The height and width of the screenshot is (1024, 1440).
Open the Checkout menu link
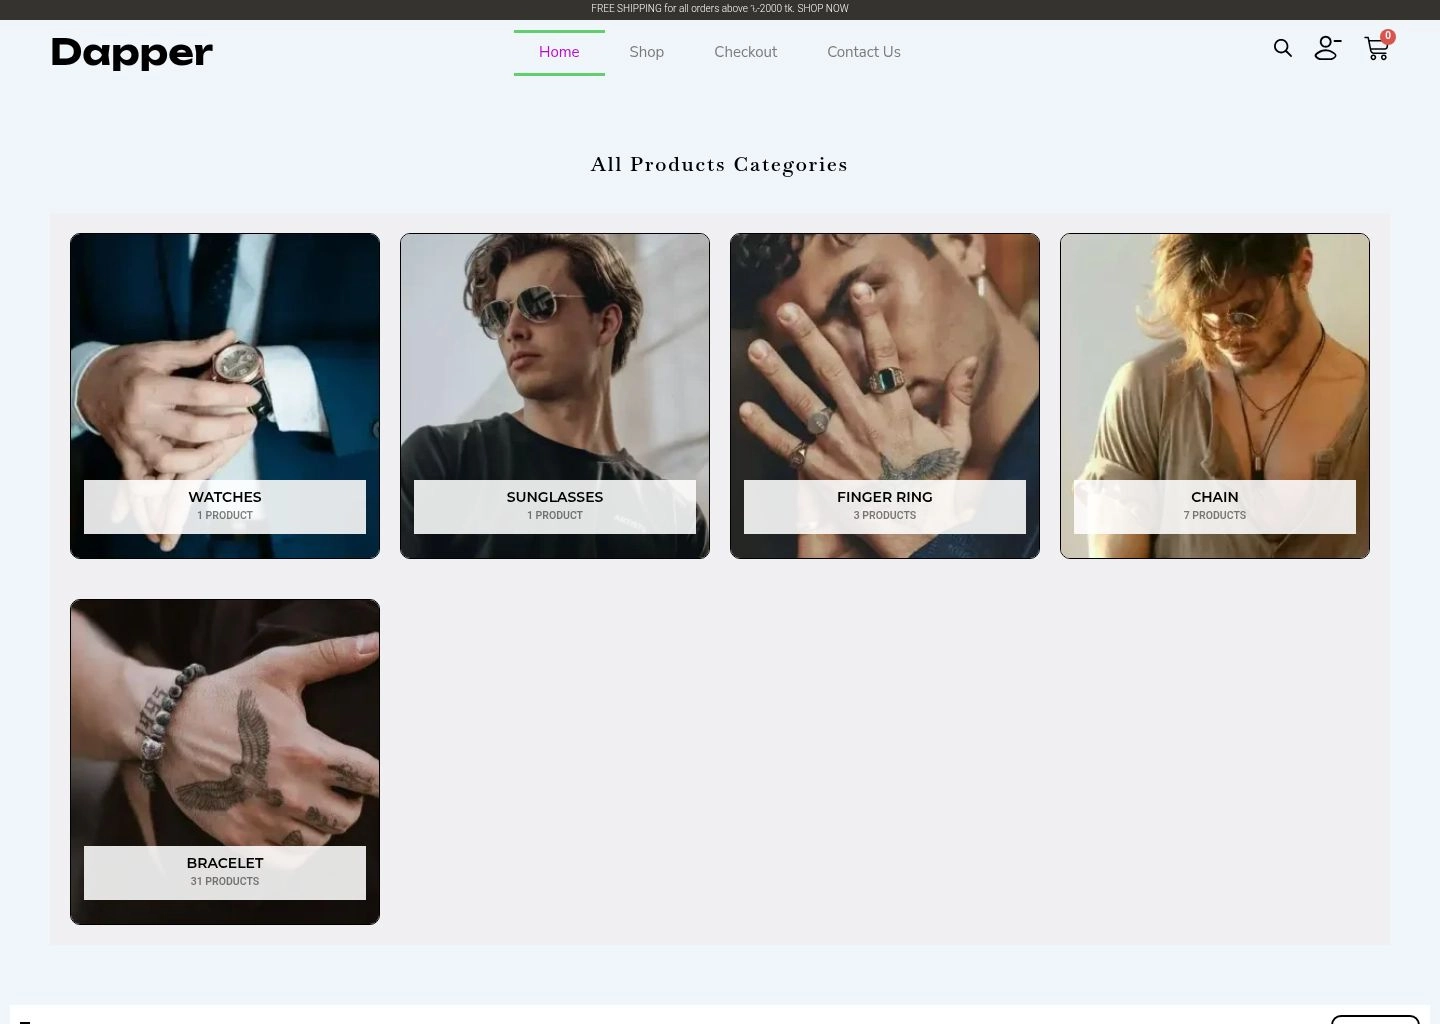[x=745, y=52]
